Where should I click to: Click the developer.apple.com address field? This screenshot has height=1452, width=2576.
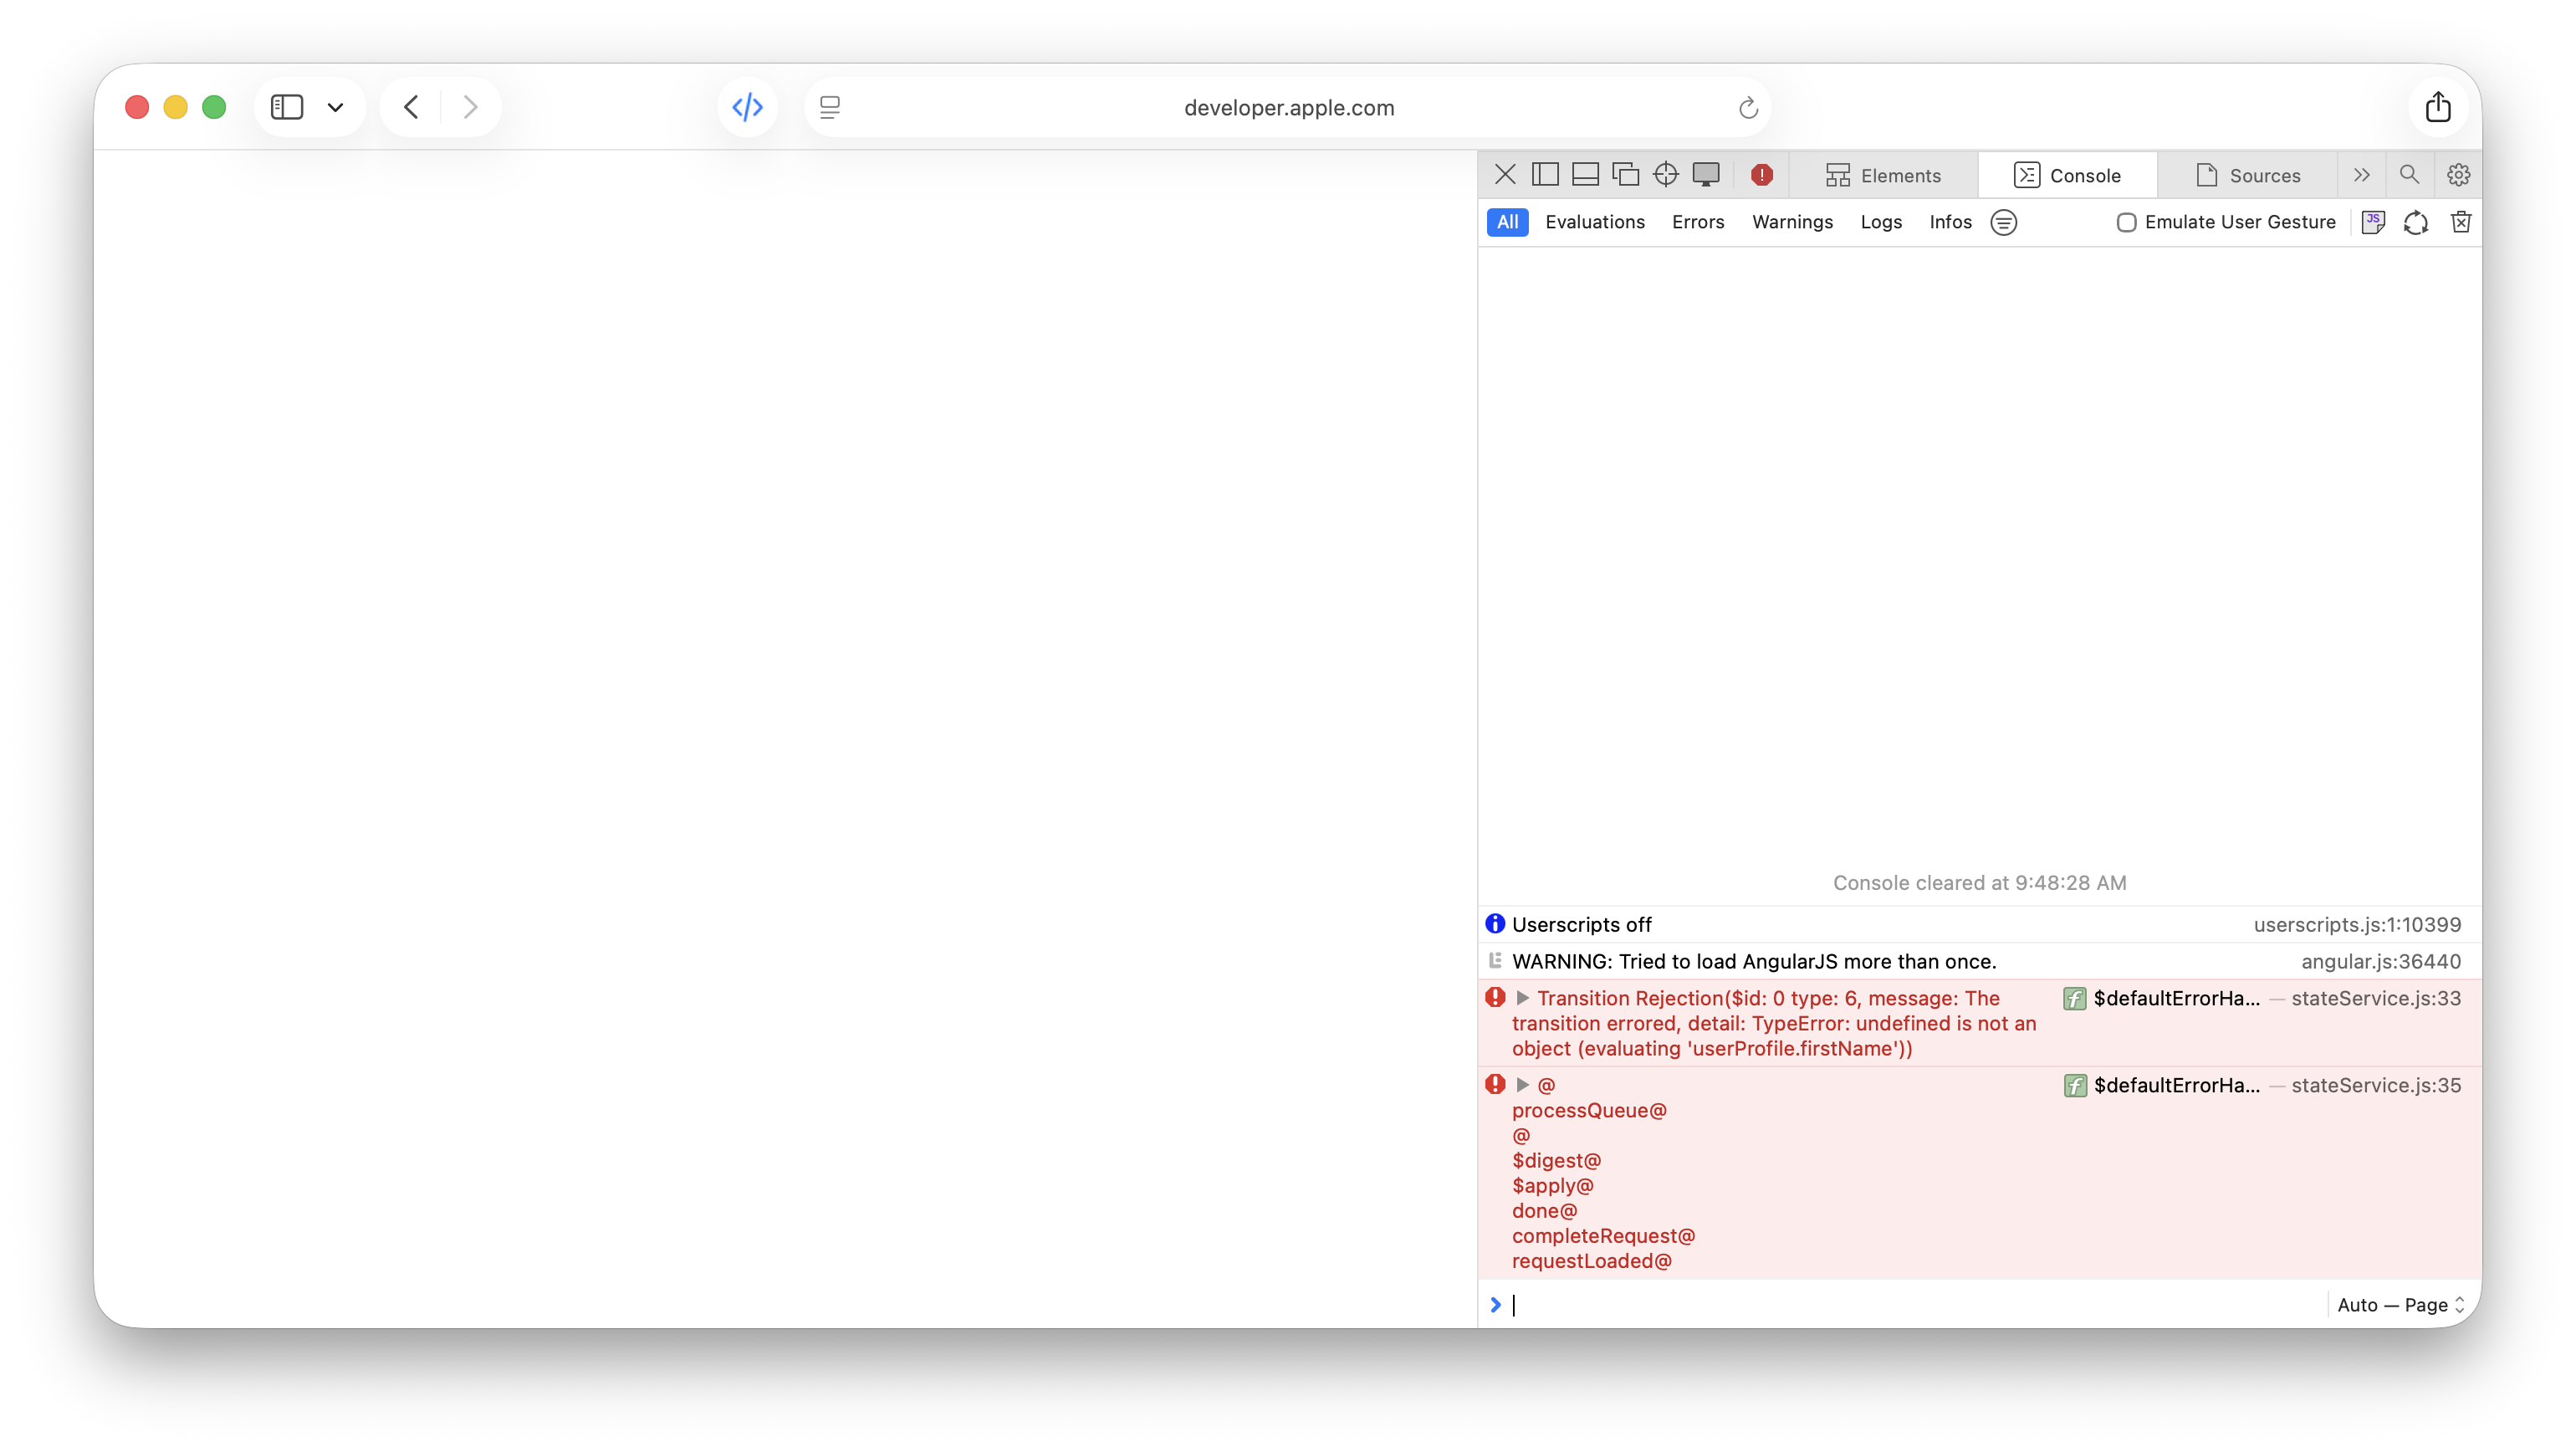[x=1288, y=107]
